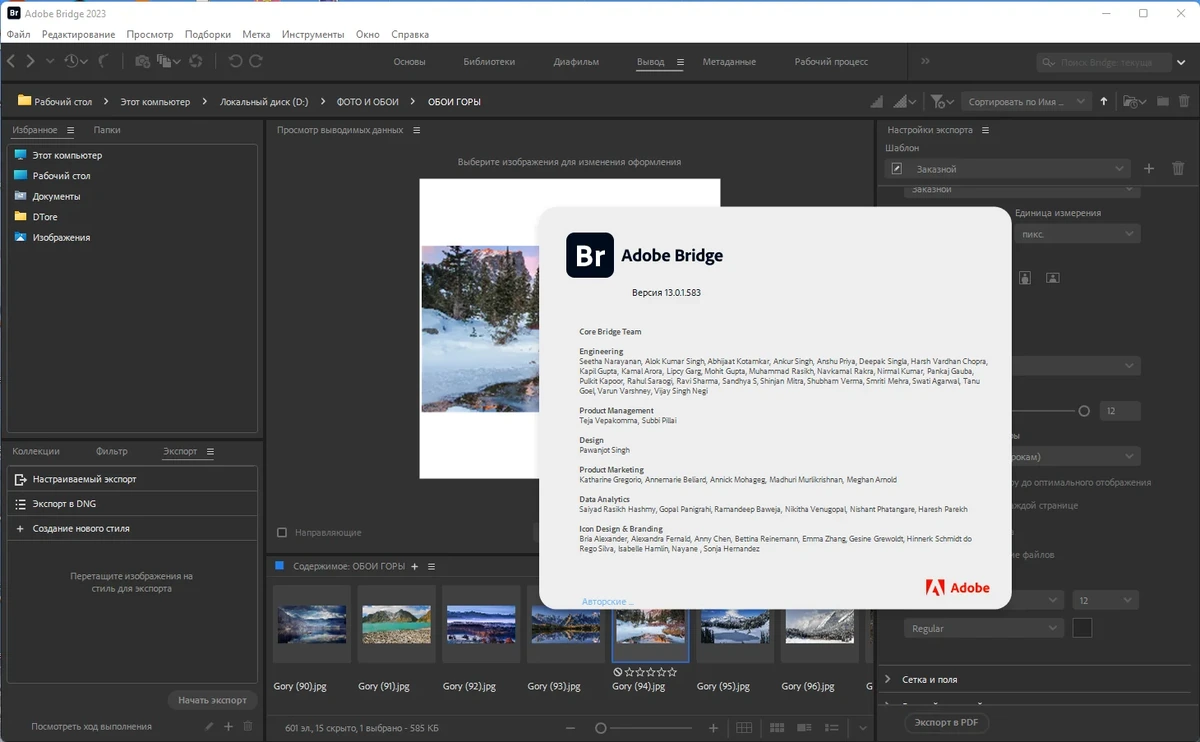This screenshot has height=742, width=1200.
Task: Open the batch rename/refine icon
Action: click(x=167, y=62)
